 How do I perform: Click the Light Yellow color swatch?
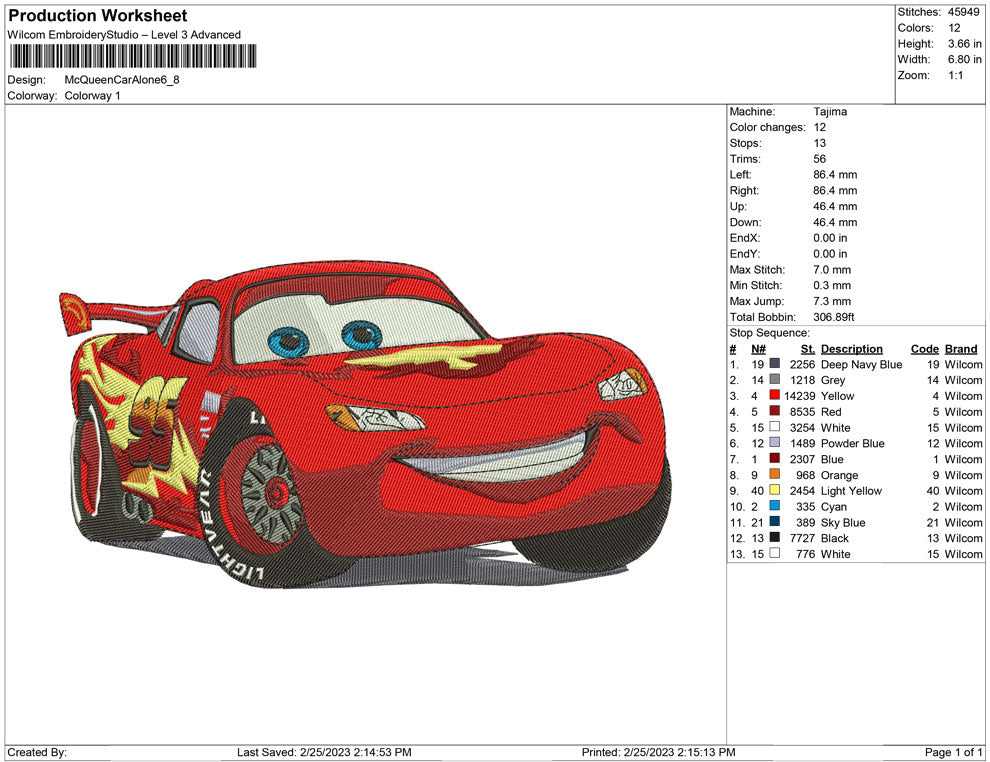point(775,490)
